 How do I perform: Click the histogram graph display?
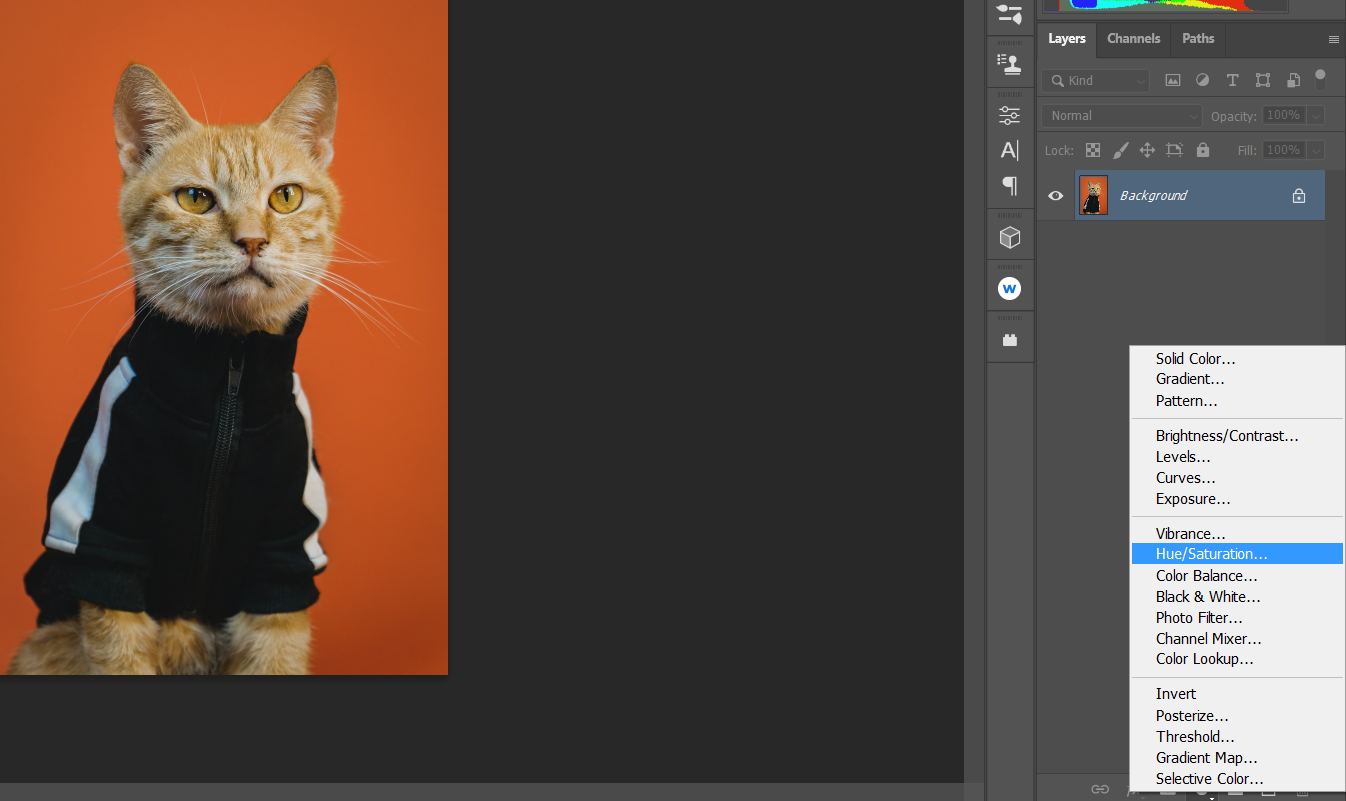[1163, 5]
